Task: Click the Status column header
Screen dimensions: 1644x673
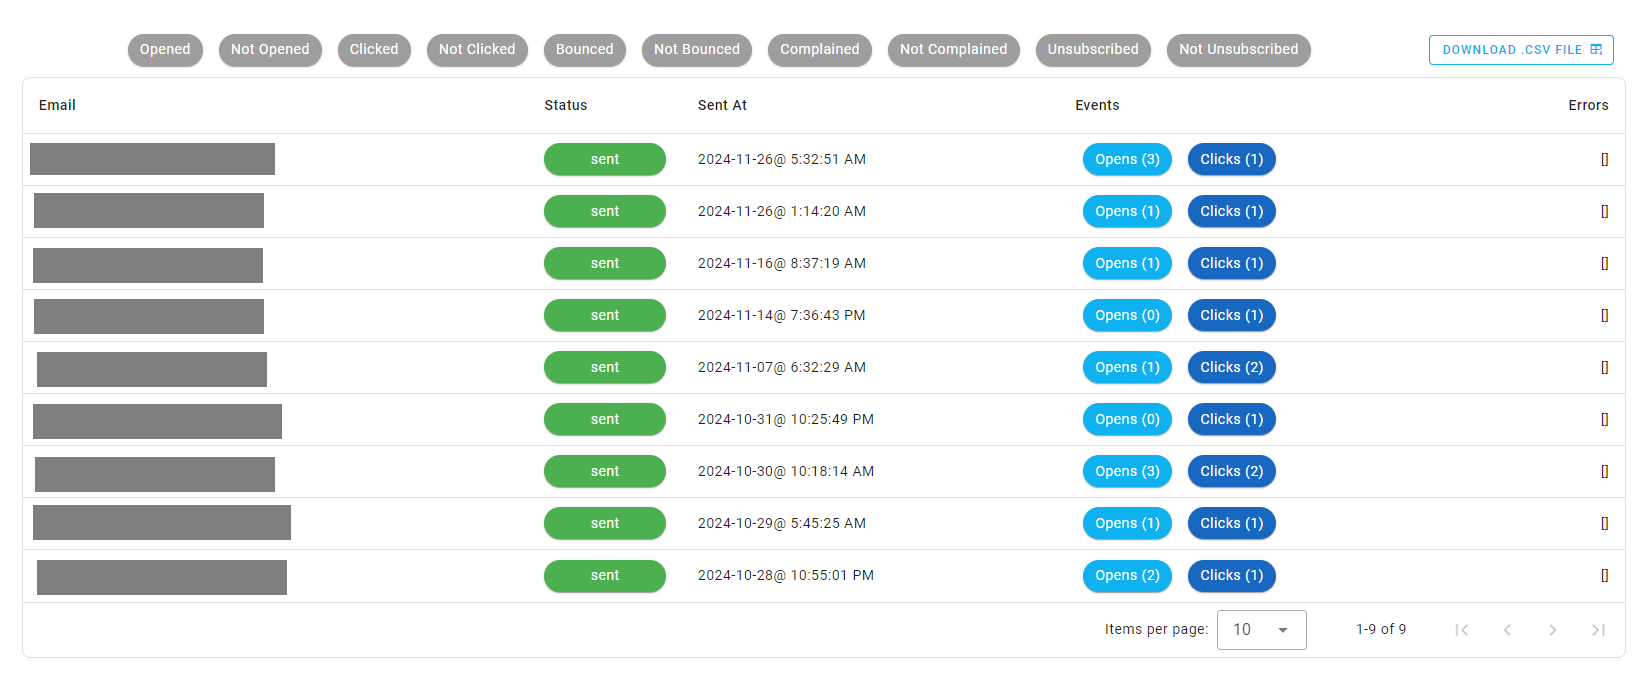Action: 566,105
